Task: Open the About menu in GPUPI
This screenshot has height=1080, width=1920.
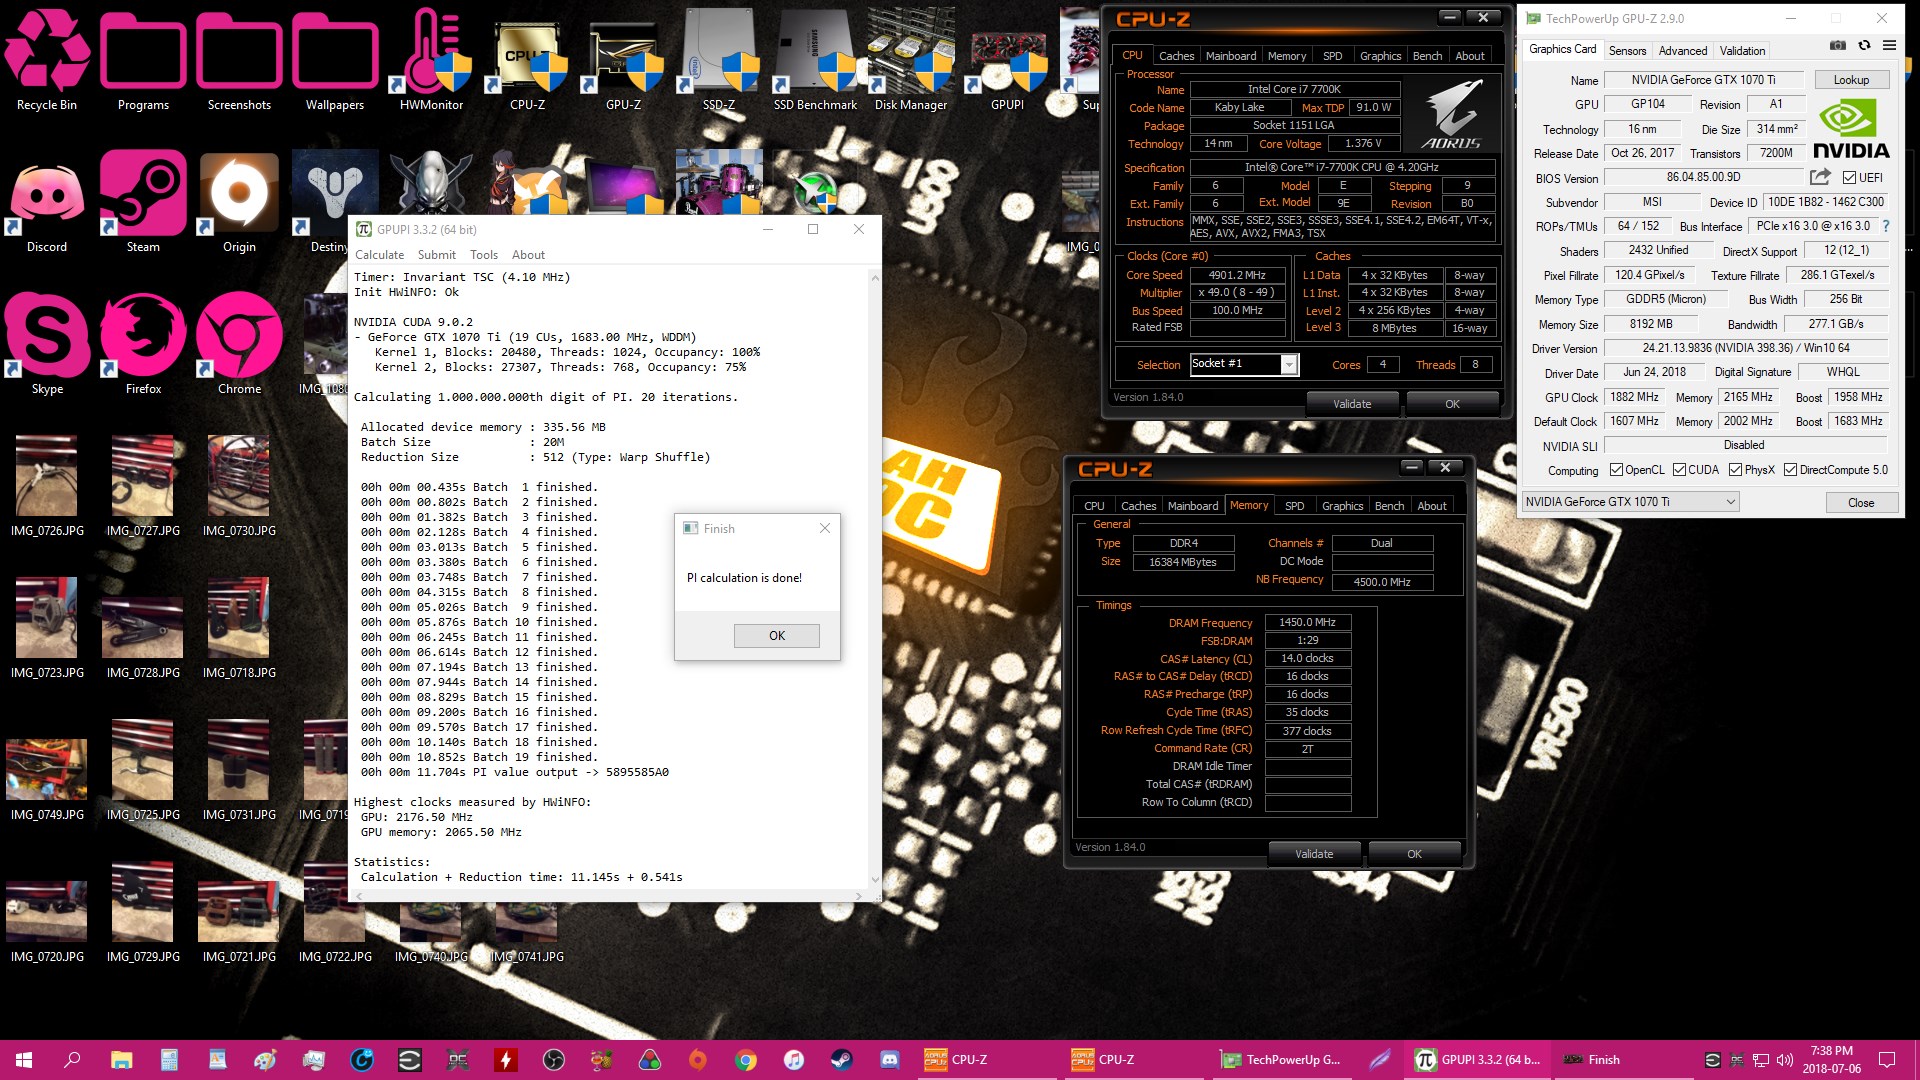Action: 528,255
